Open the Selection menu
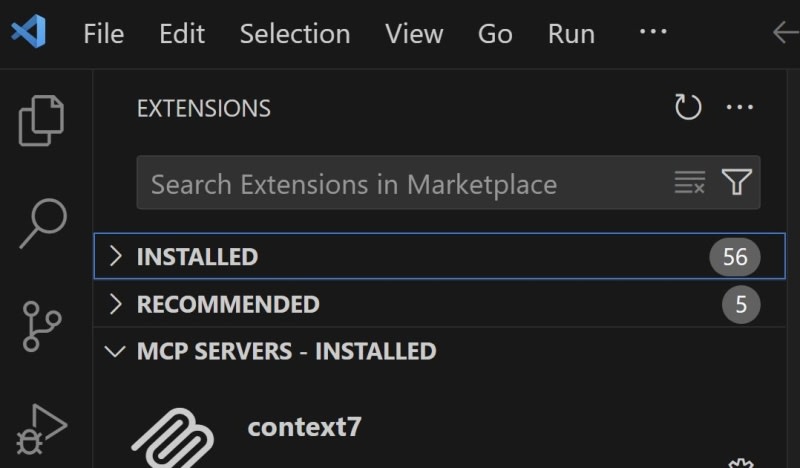800x468 pixels. [x=295, y=34]
